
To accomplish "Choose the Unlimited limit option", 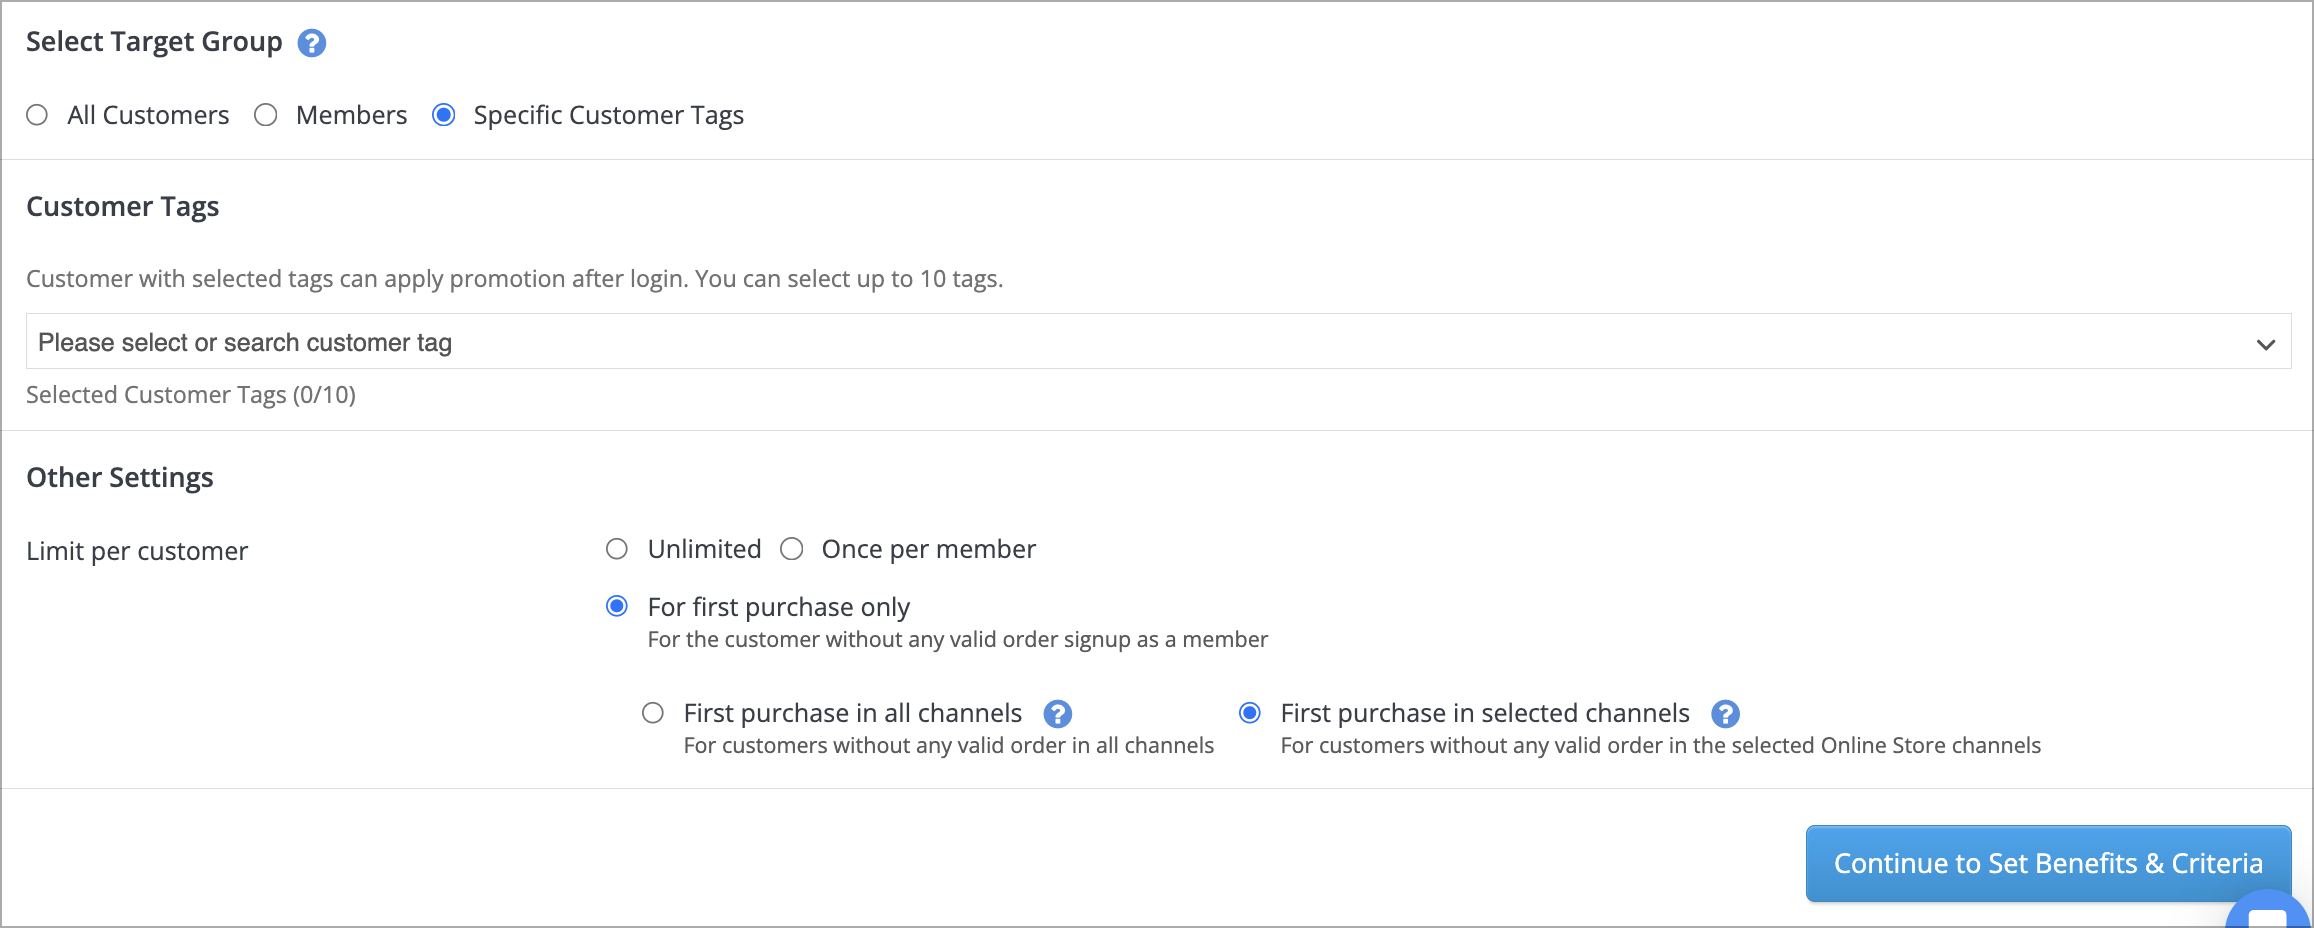I will 617,549.
